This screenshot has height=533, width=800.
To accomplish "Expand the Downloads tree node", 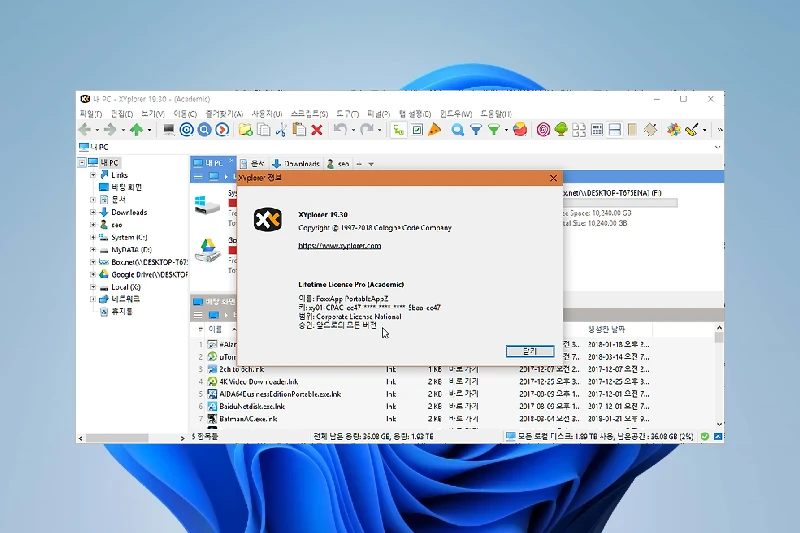I will 93,212.
